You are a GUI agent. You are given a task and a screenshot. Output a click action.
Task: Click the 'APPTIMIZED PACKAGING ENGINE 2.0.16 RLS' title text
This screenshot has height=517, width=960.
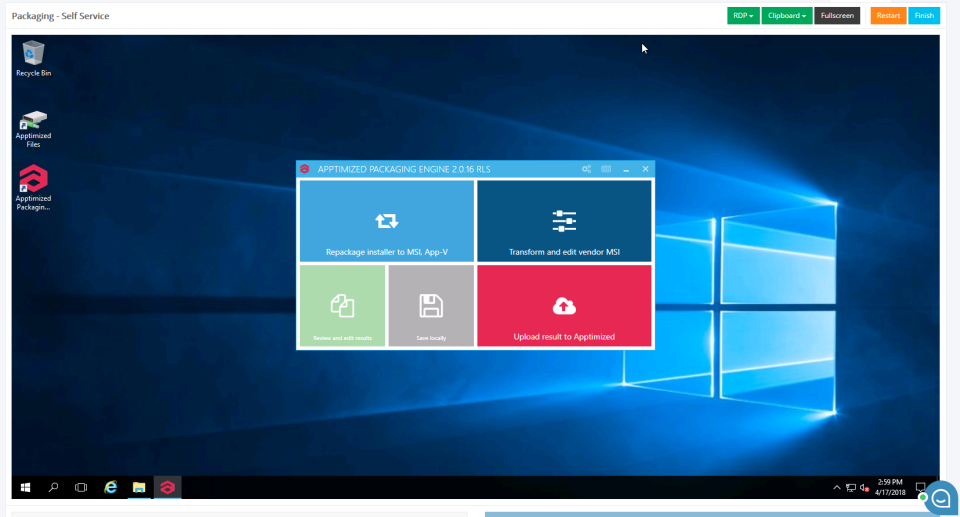click(x=404, y=169)
